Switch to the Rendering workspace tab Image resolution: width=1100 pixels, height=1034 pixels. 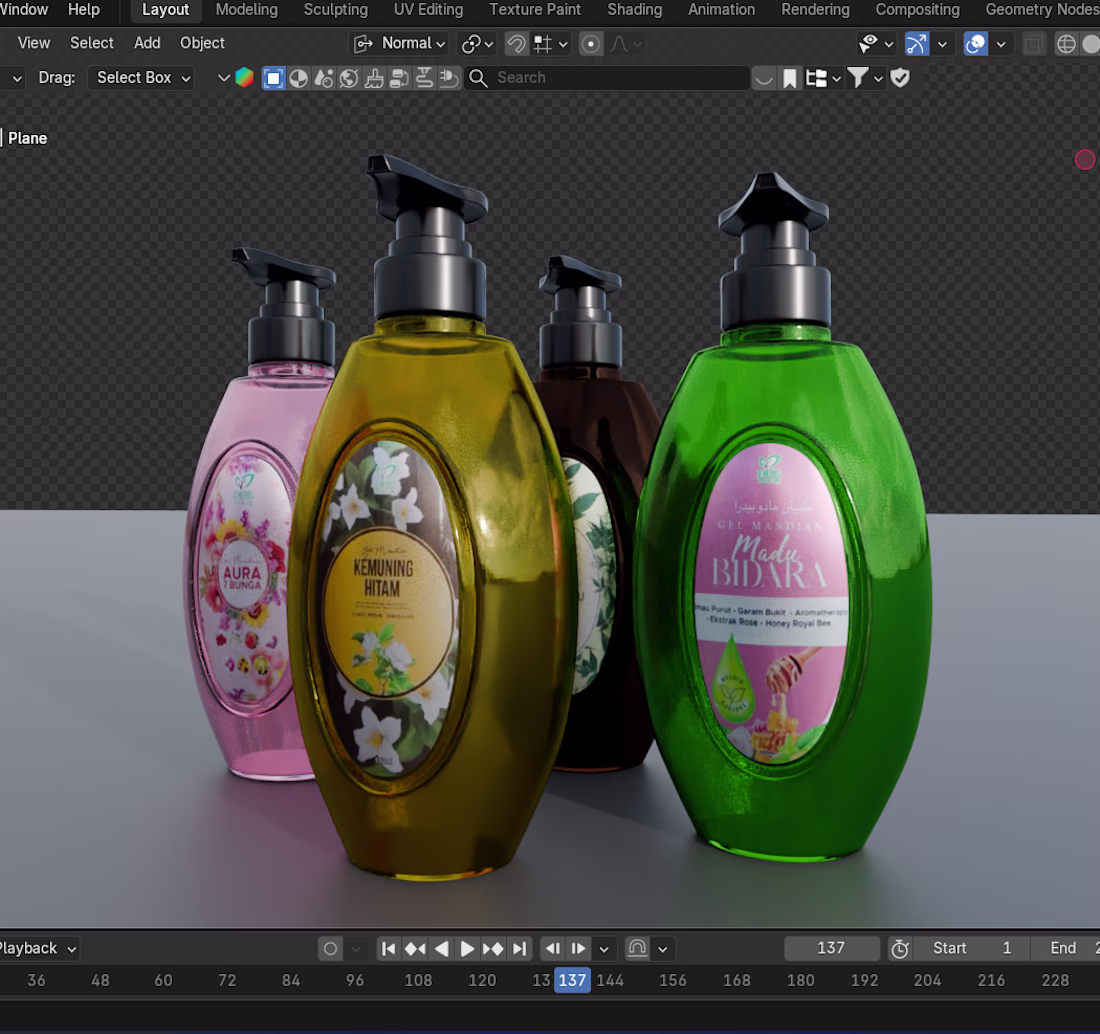point(815,10)
